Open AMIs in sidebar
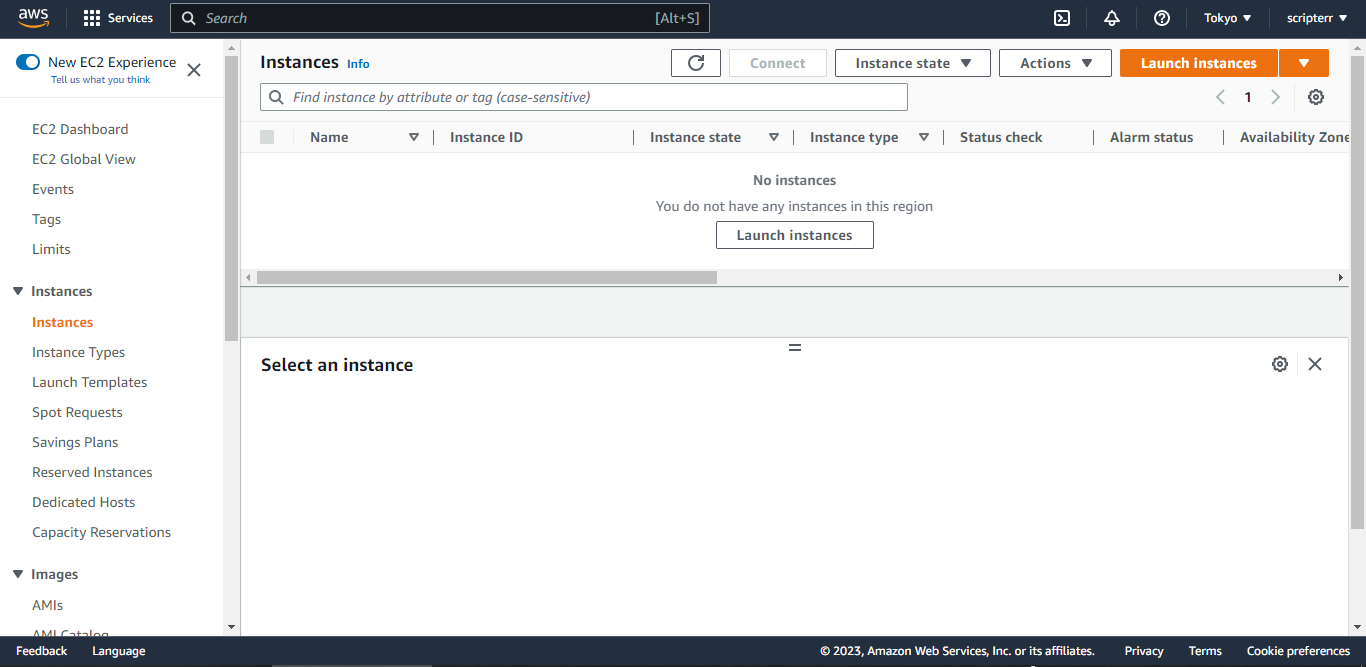Viewport: 1366px width, 667px height. (47, 605)
